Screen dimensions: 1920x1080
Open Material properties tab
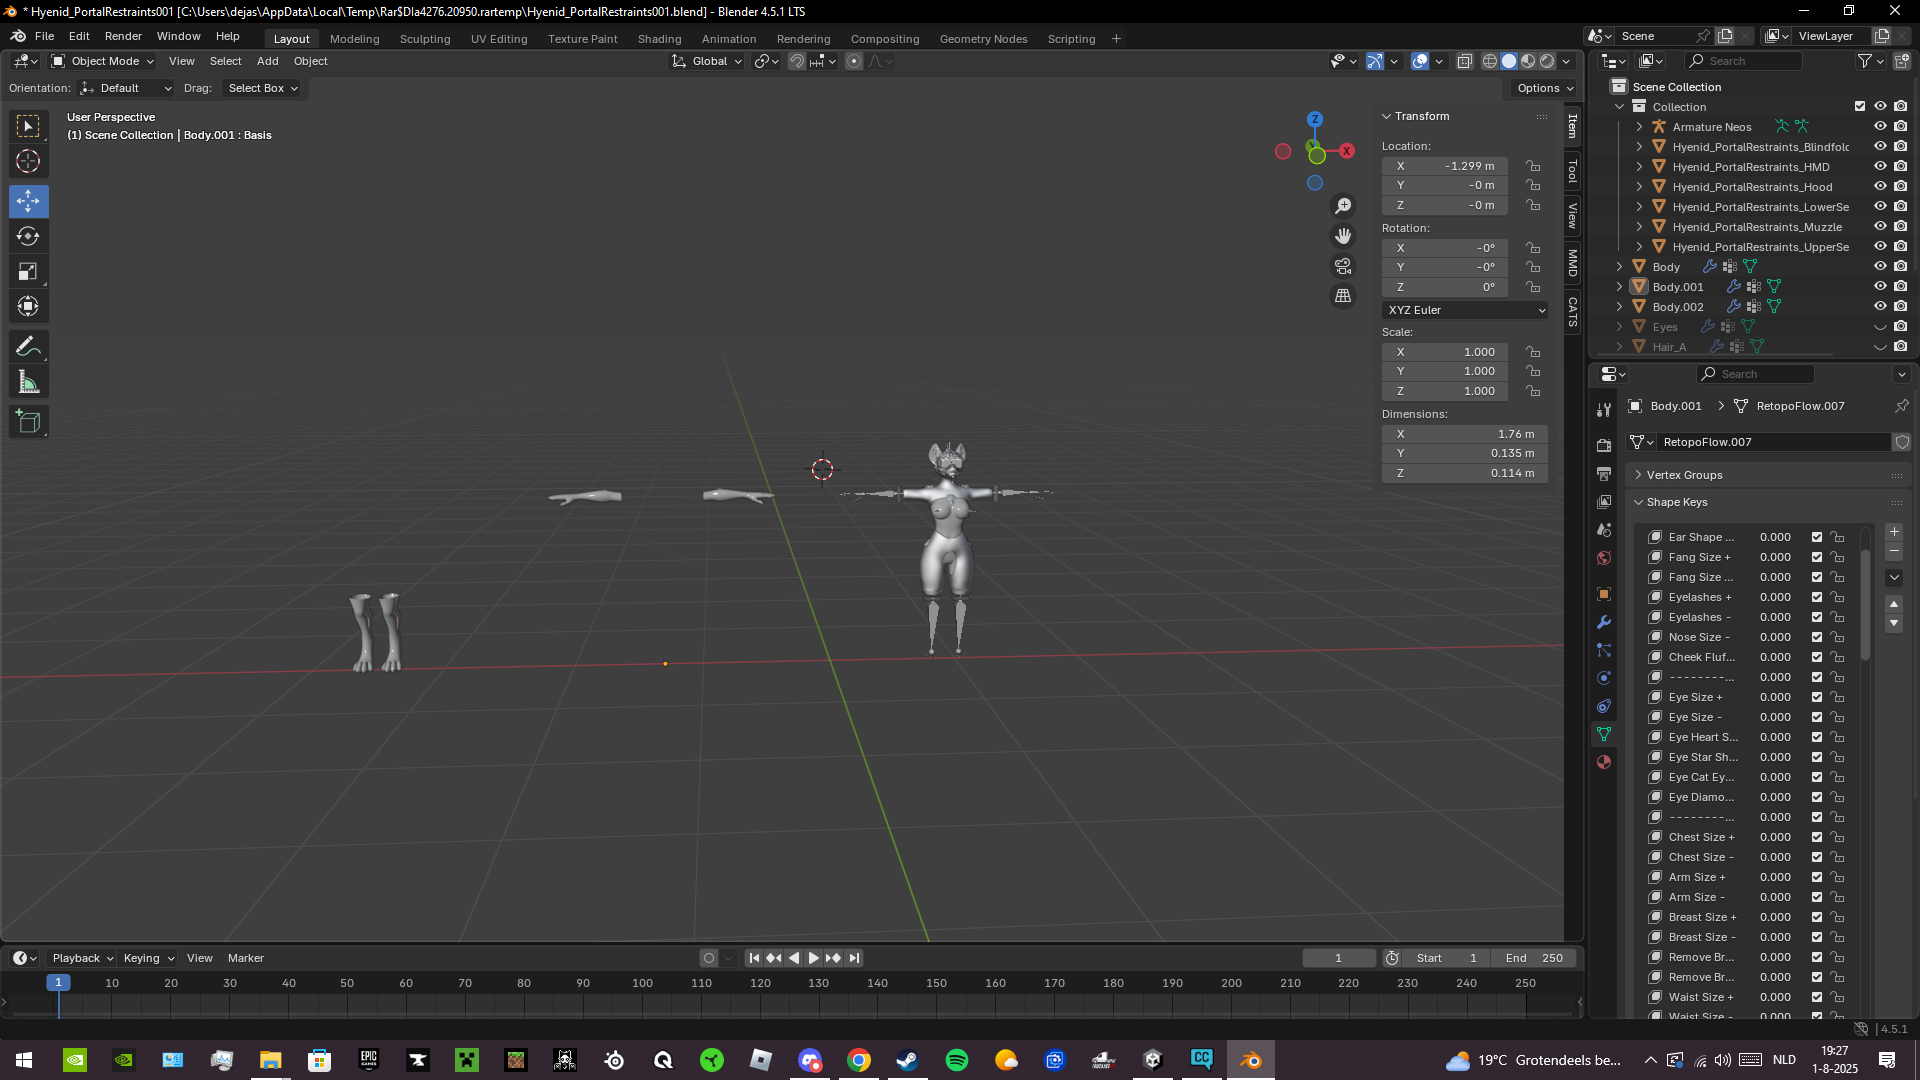click(1604, 762)
